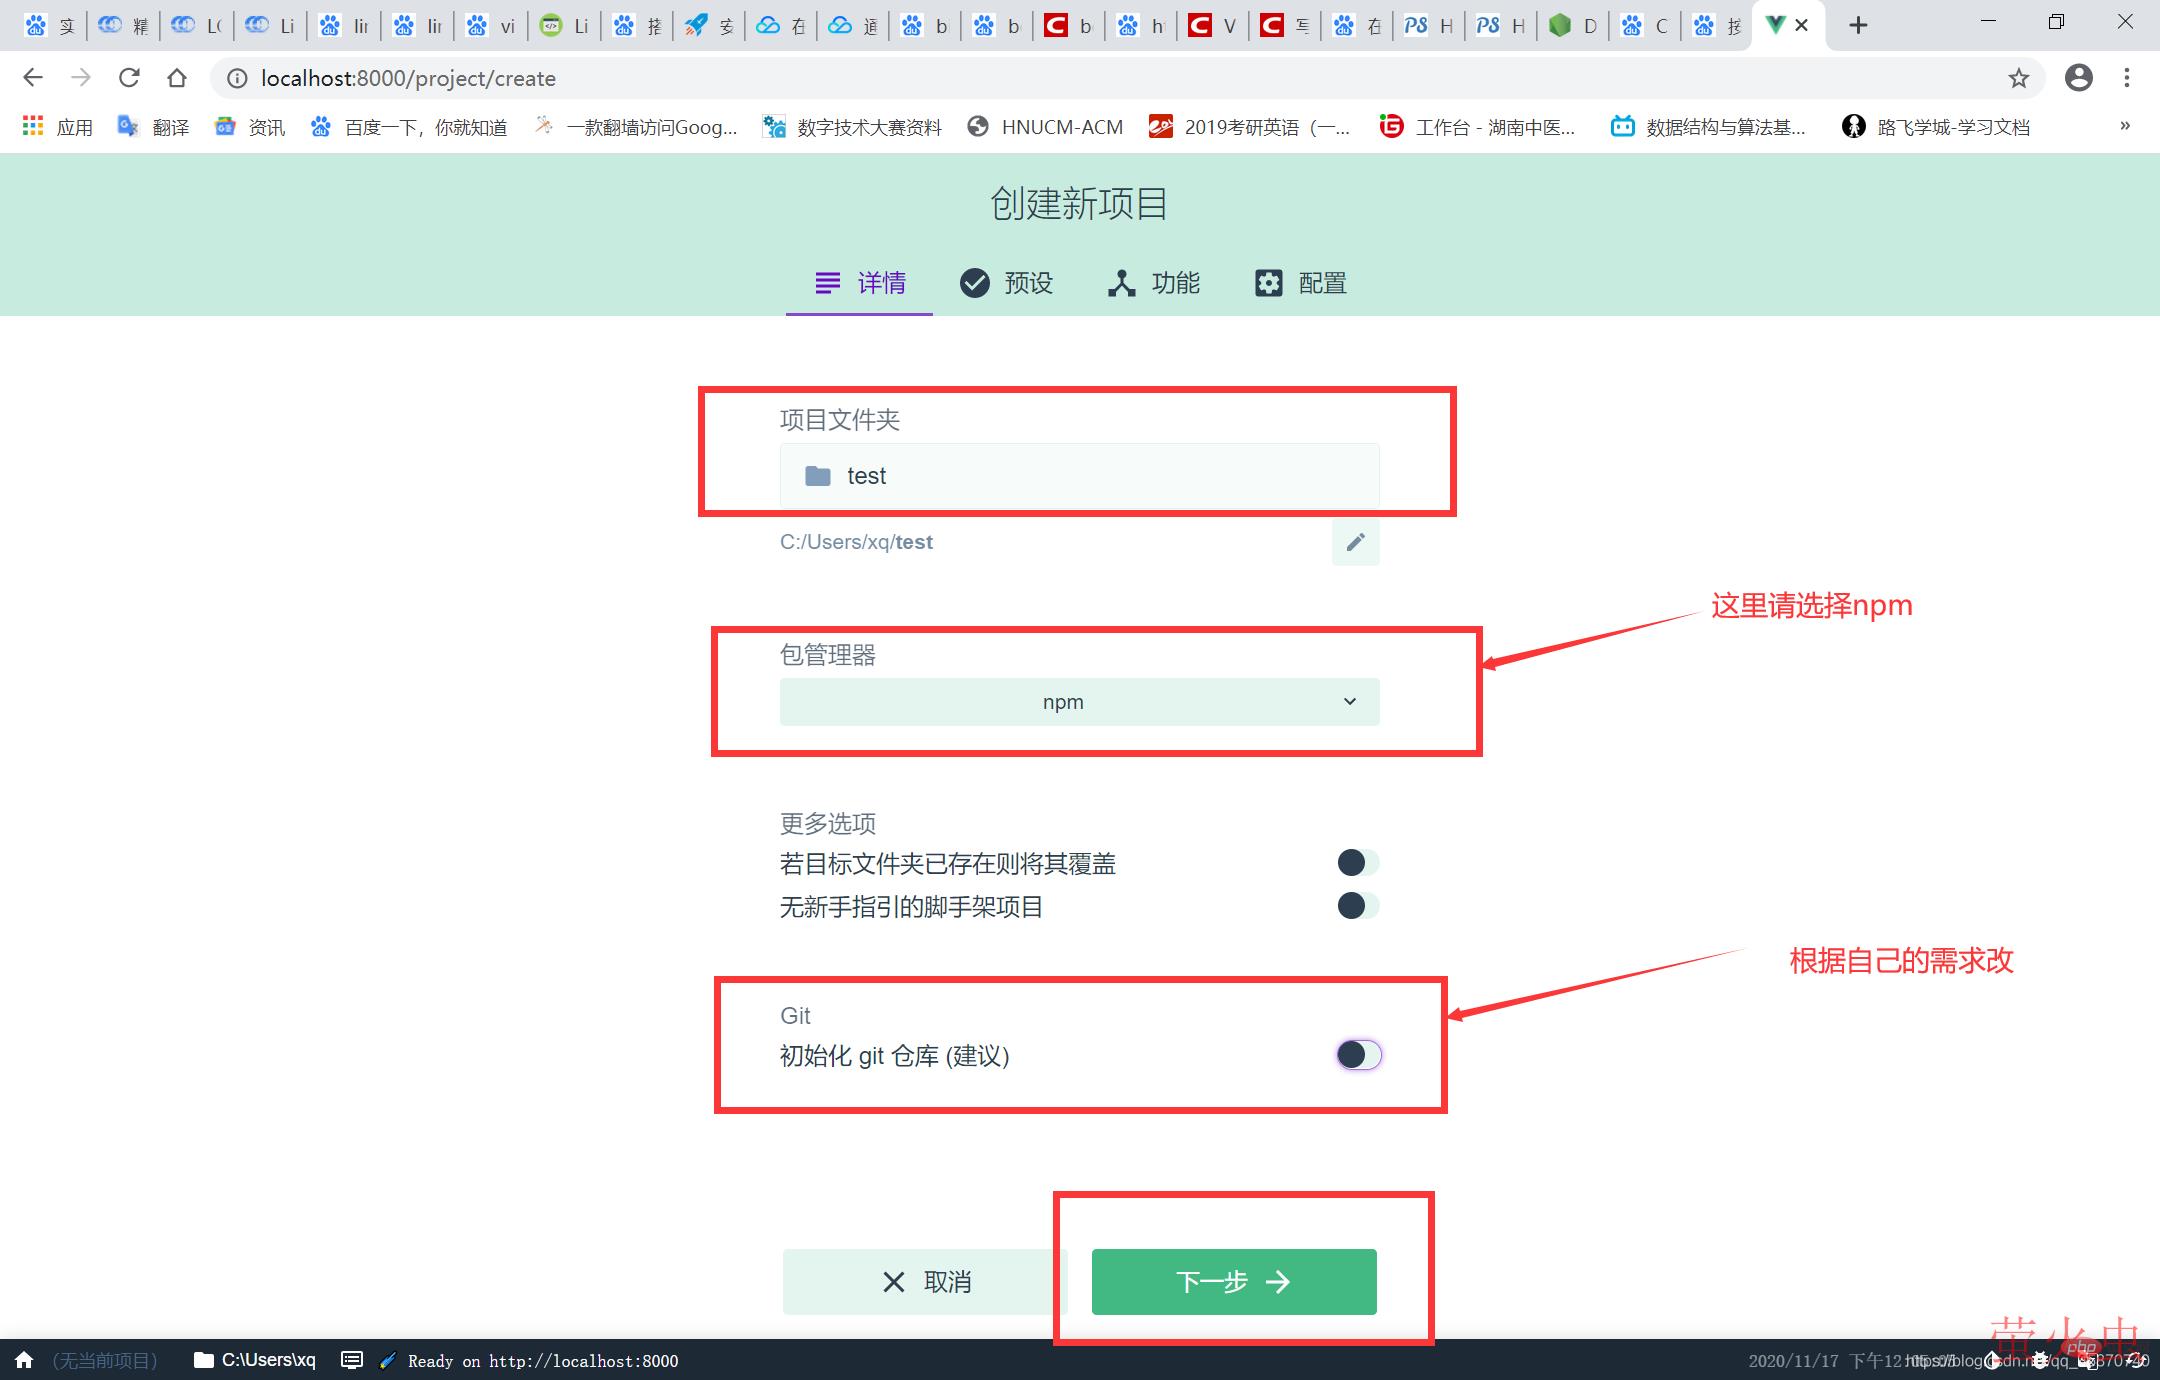Open Chrome's three-dot menu
This screenshot has height=1380, width=2160.
[2126, 78]
